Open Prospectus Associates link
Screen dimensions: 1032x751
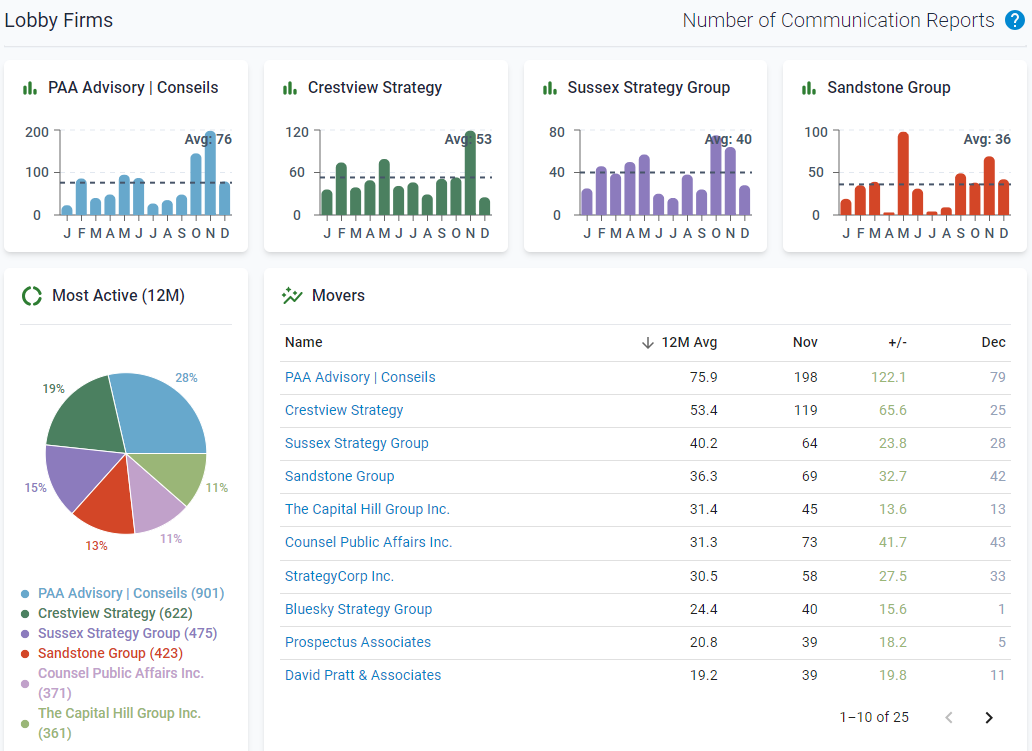(x=357, y=642)
